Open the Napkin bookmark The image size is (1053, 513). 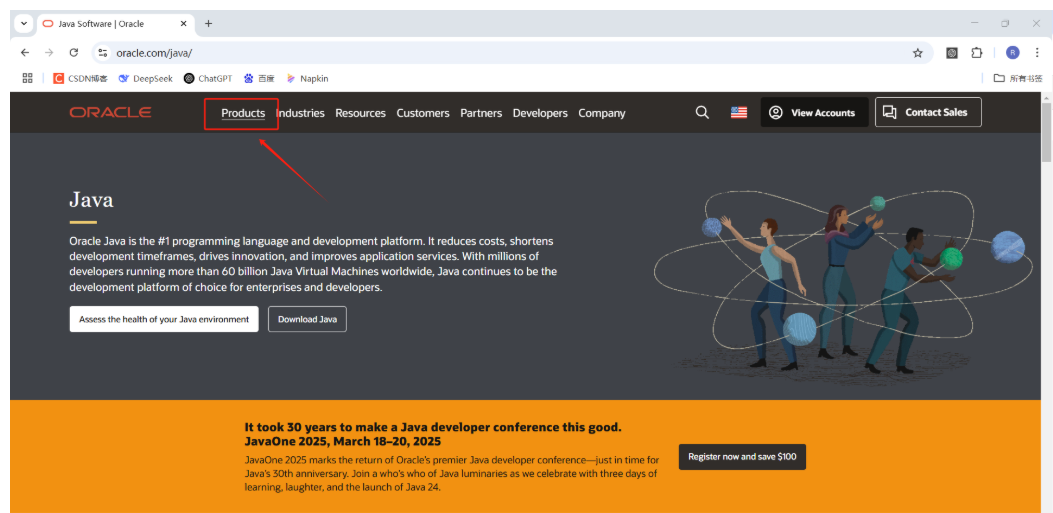pyautogui.click(x=308, y=79)
